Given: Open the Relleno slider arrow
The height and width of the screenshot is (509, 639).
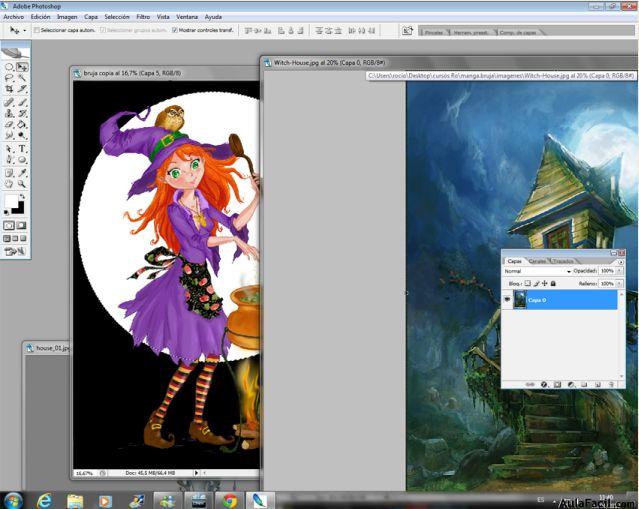Looking at the screenshot, I should [619, 283].
